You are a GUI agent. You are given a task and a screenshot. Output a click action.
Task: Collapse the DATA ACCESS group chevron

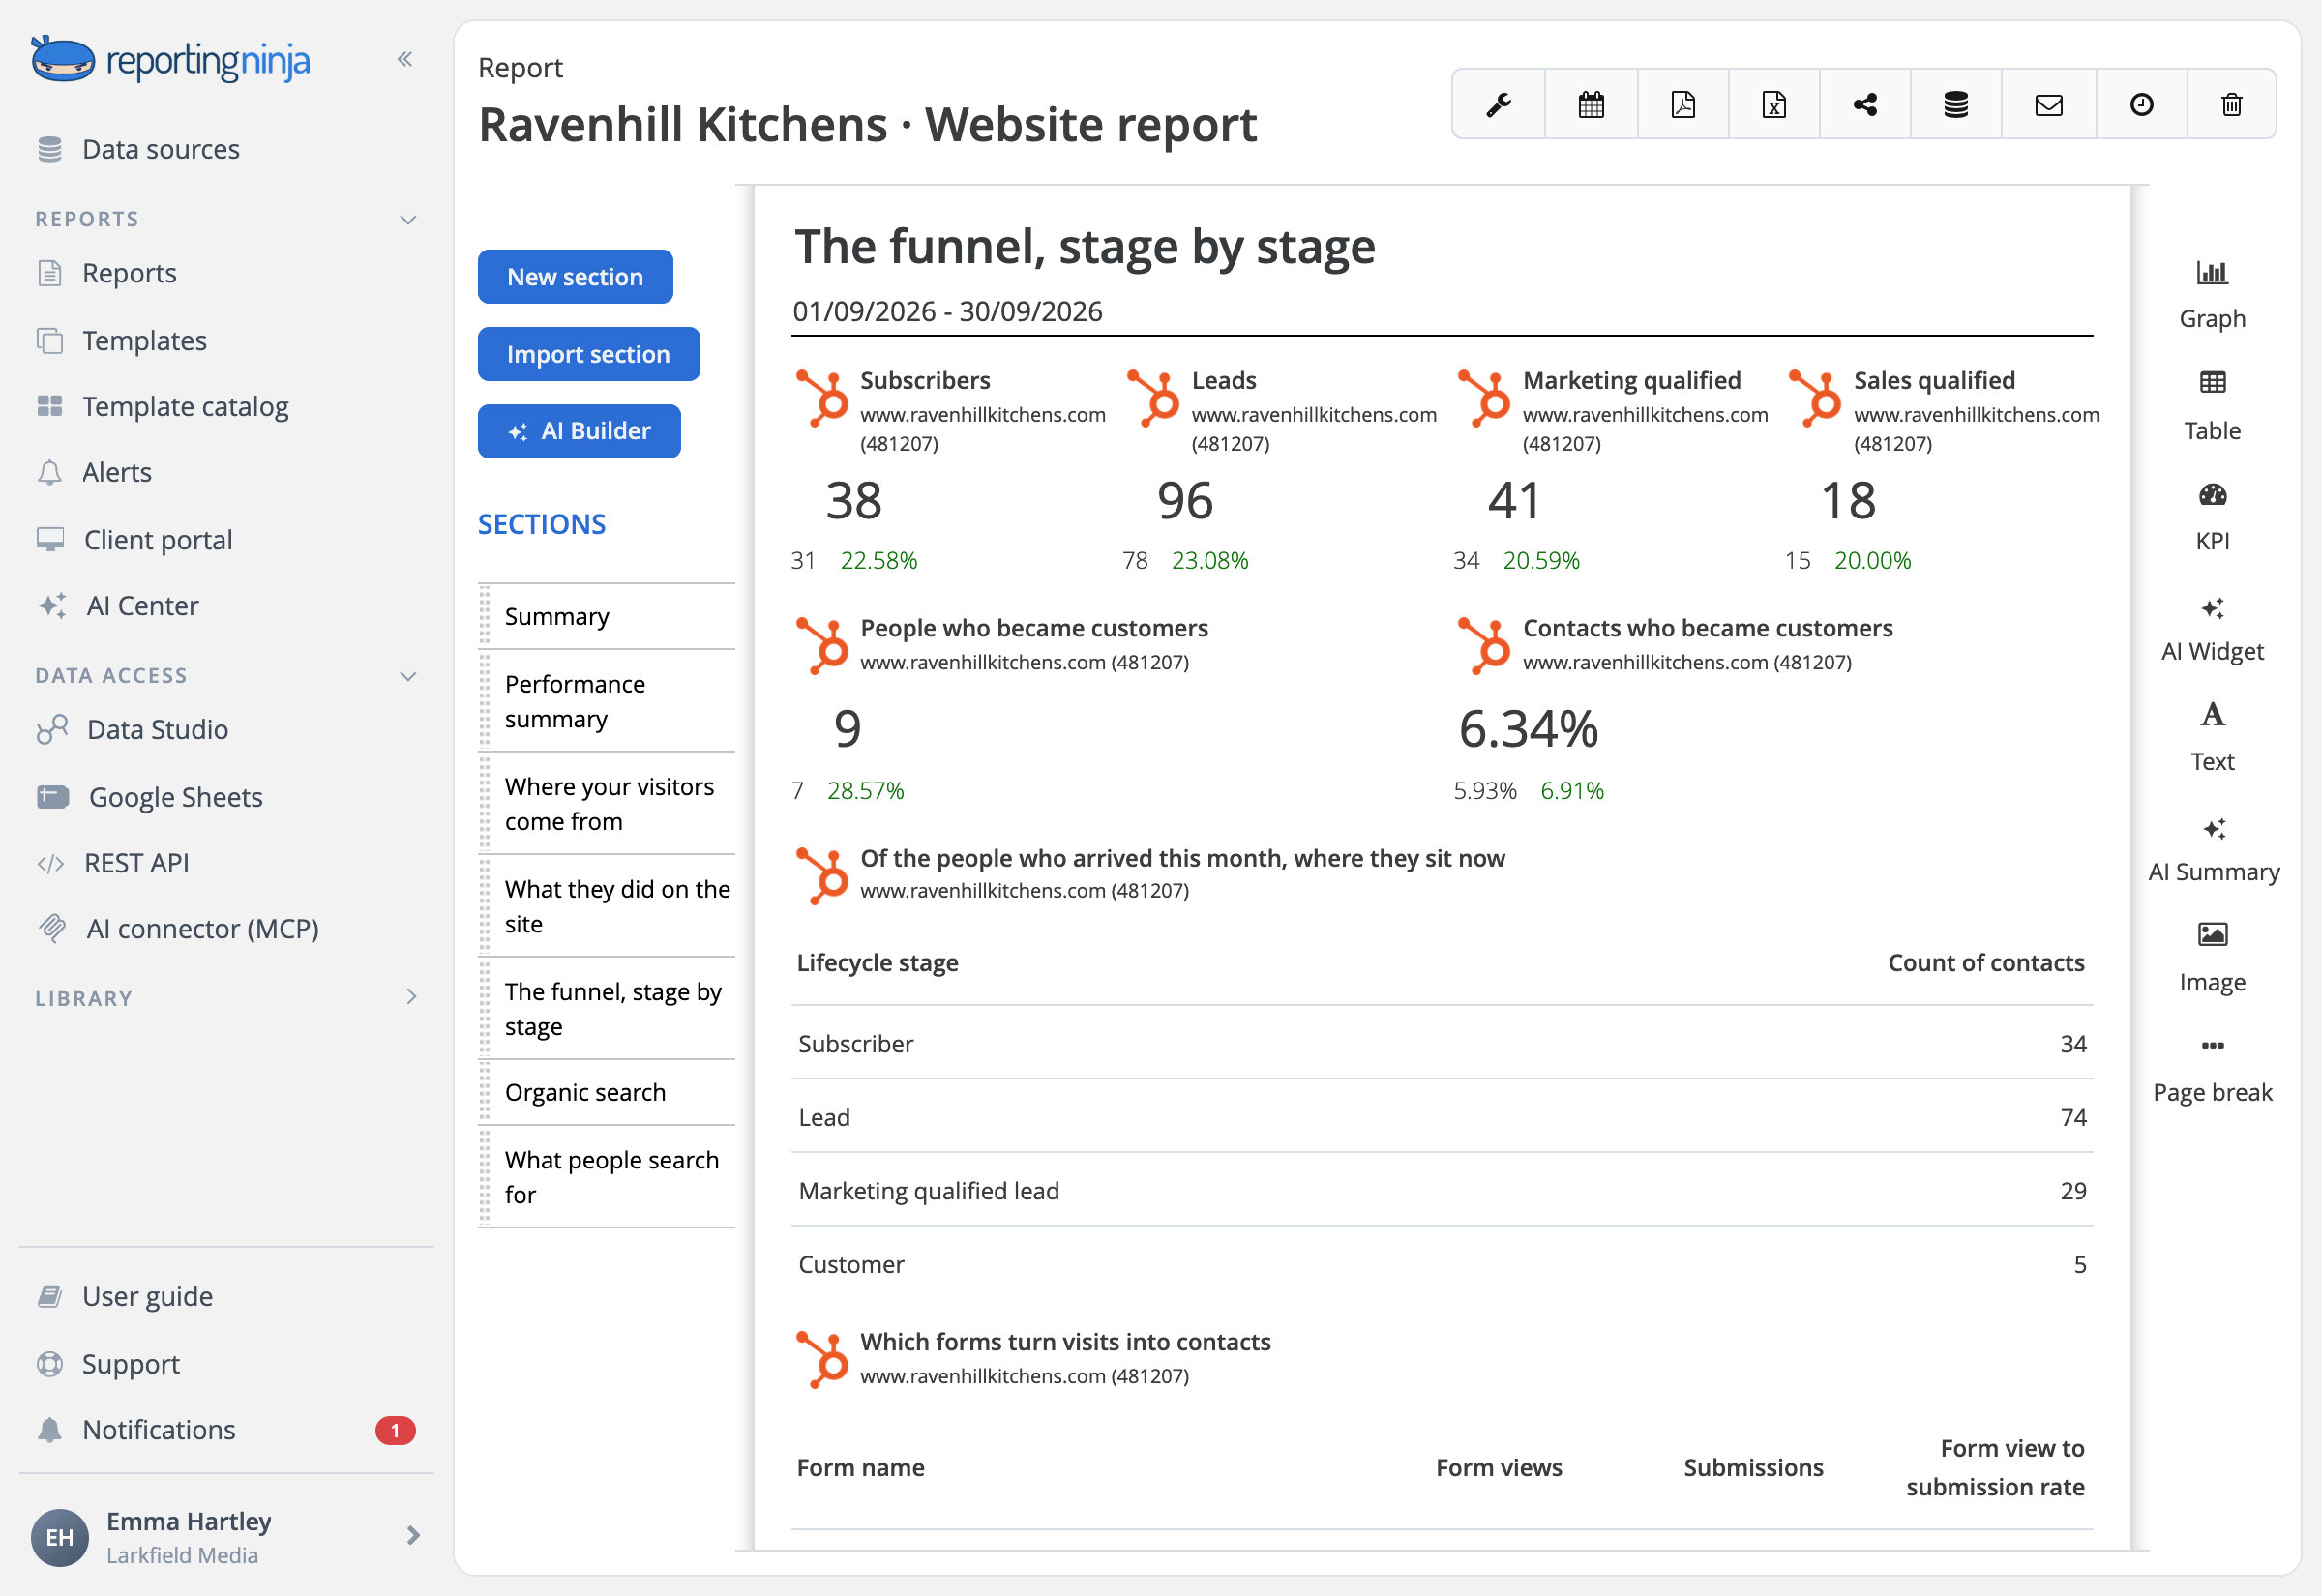coord(408,677)
